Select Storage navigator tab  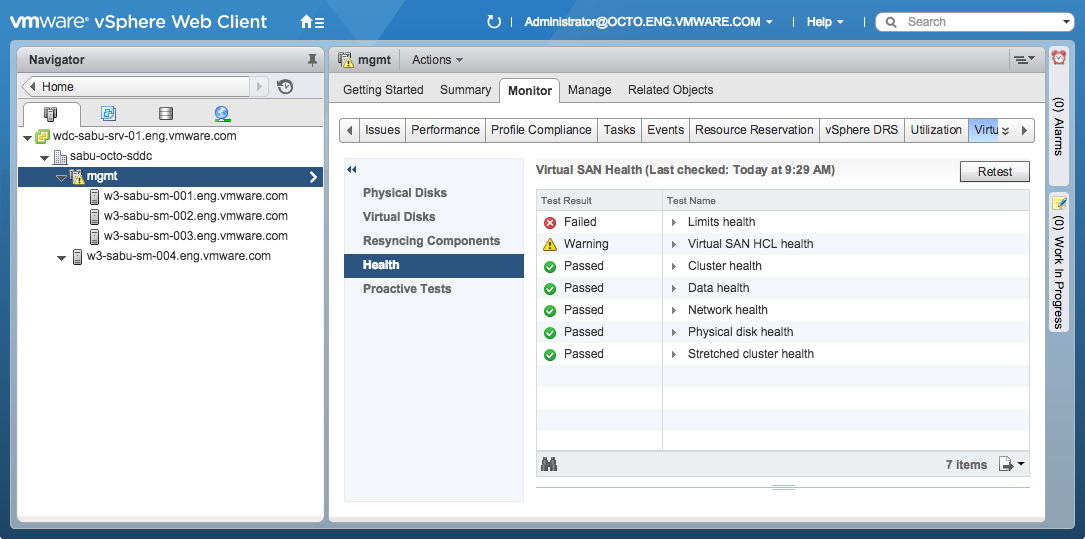[166, 113]
